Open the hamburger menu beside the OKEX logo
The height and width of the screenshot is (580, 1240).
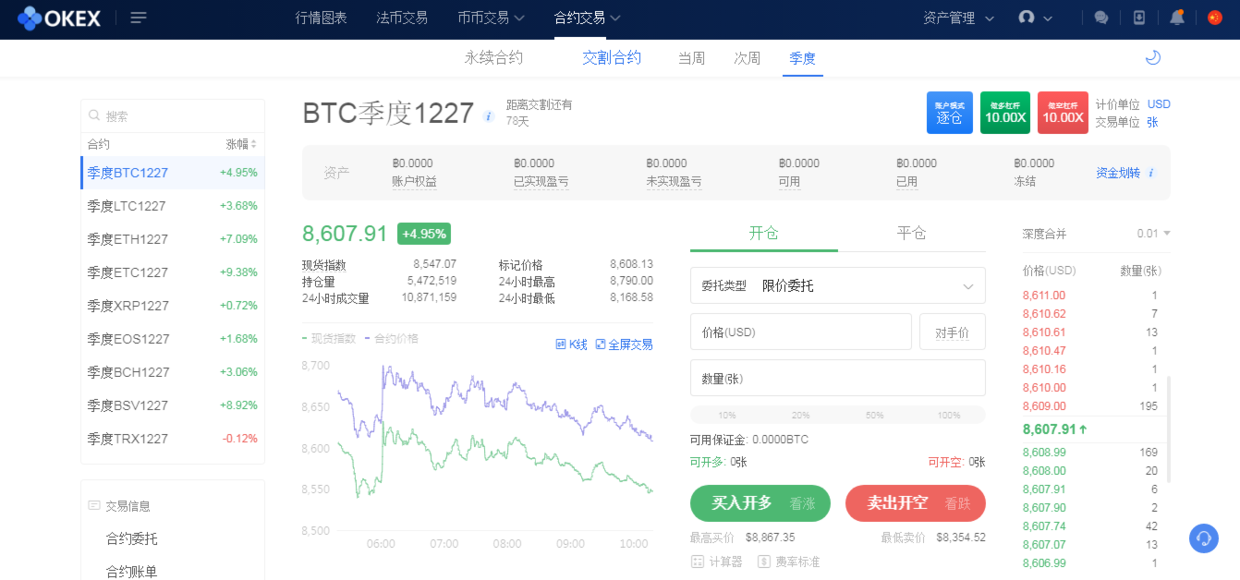[139, 18]
